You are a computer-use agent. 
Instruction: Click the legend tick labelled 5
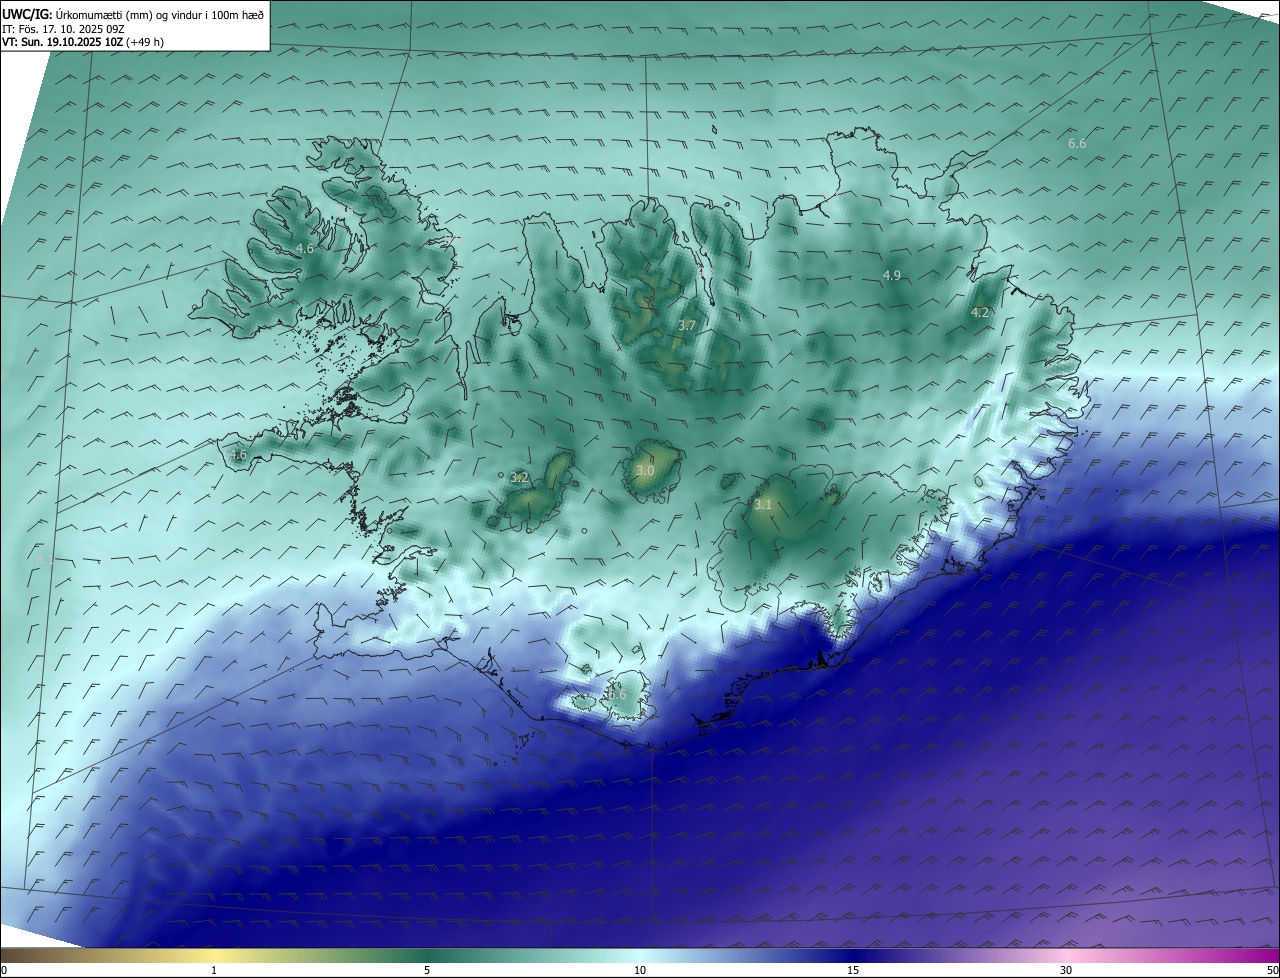[x=427, y=970]
